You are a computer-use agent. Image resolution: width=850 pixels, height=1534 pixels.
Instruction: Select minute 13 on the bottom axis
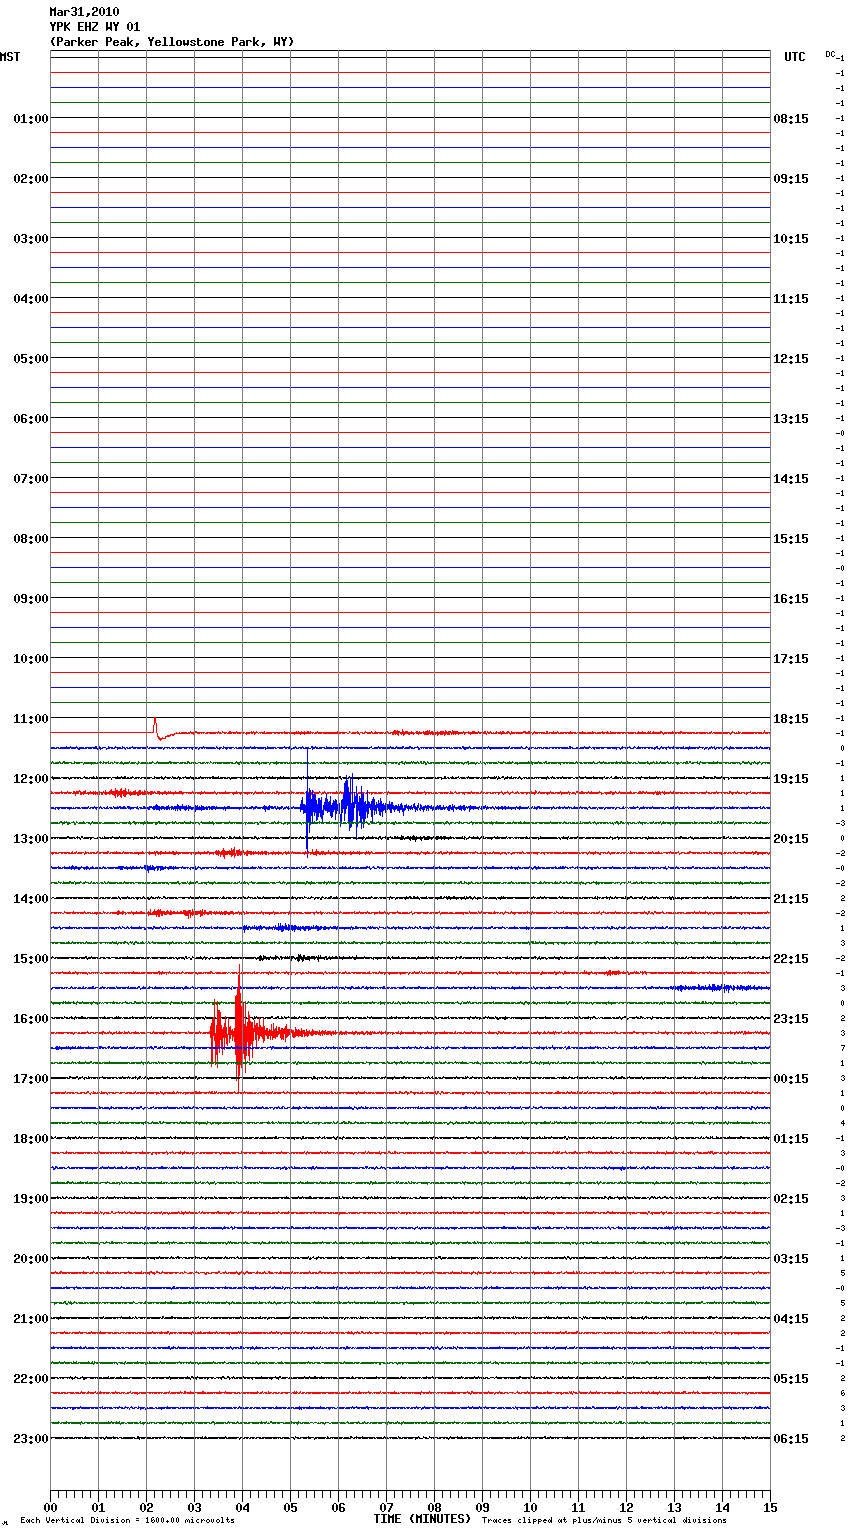674,1507
